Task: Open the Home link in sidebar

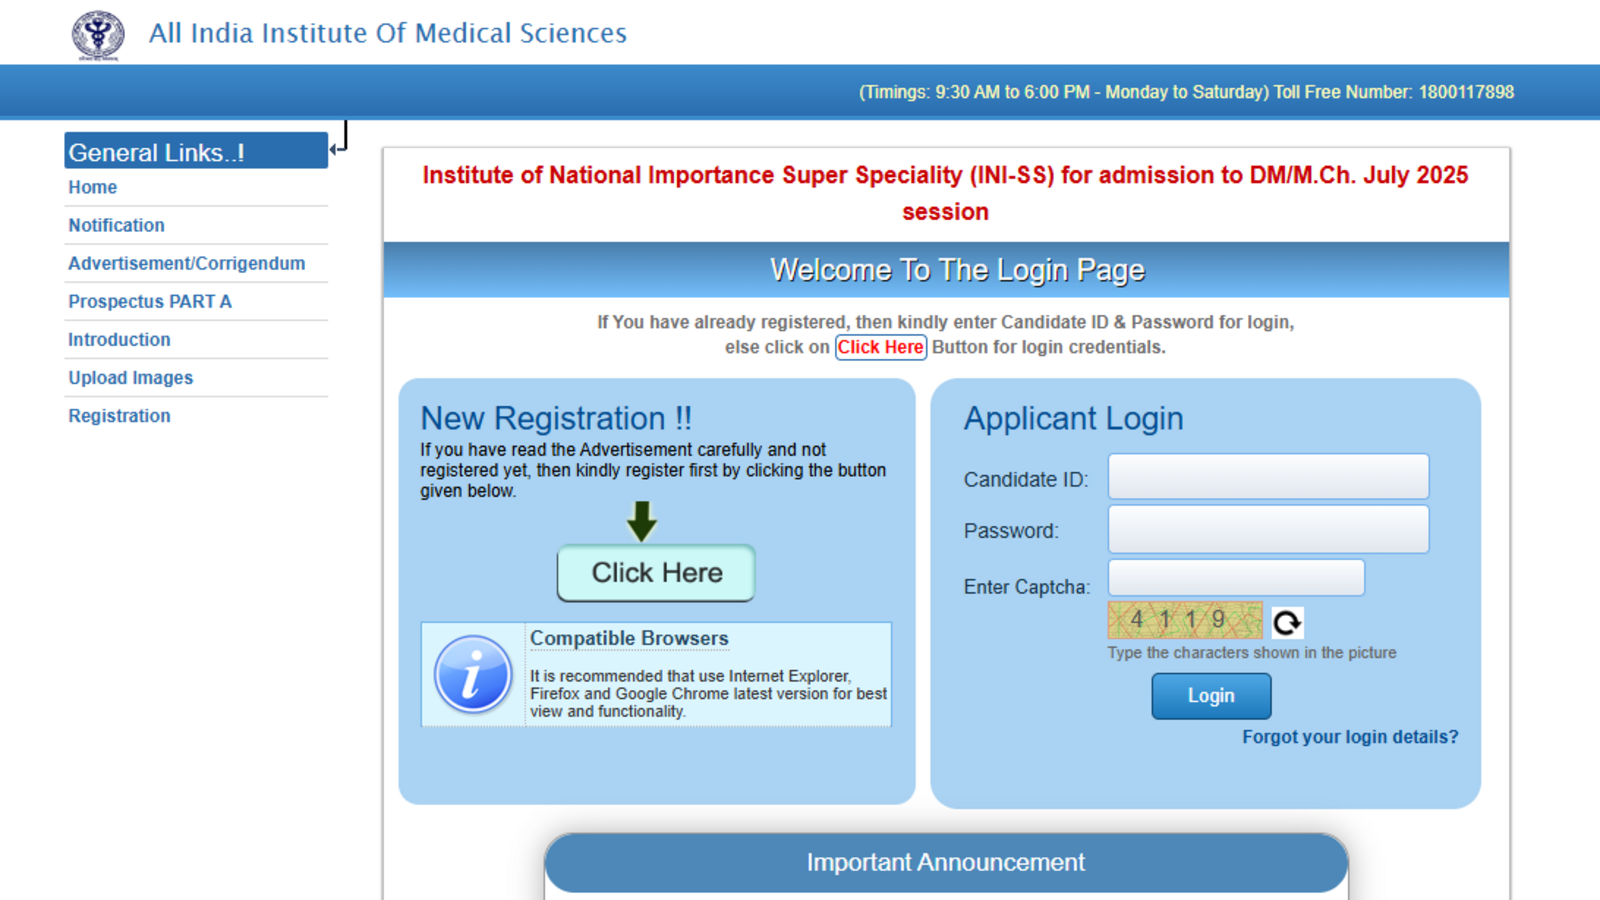Action: point(92,187)
